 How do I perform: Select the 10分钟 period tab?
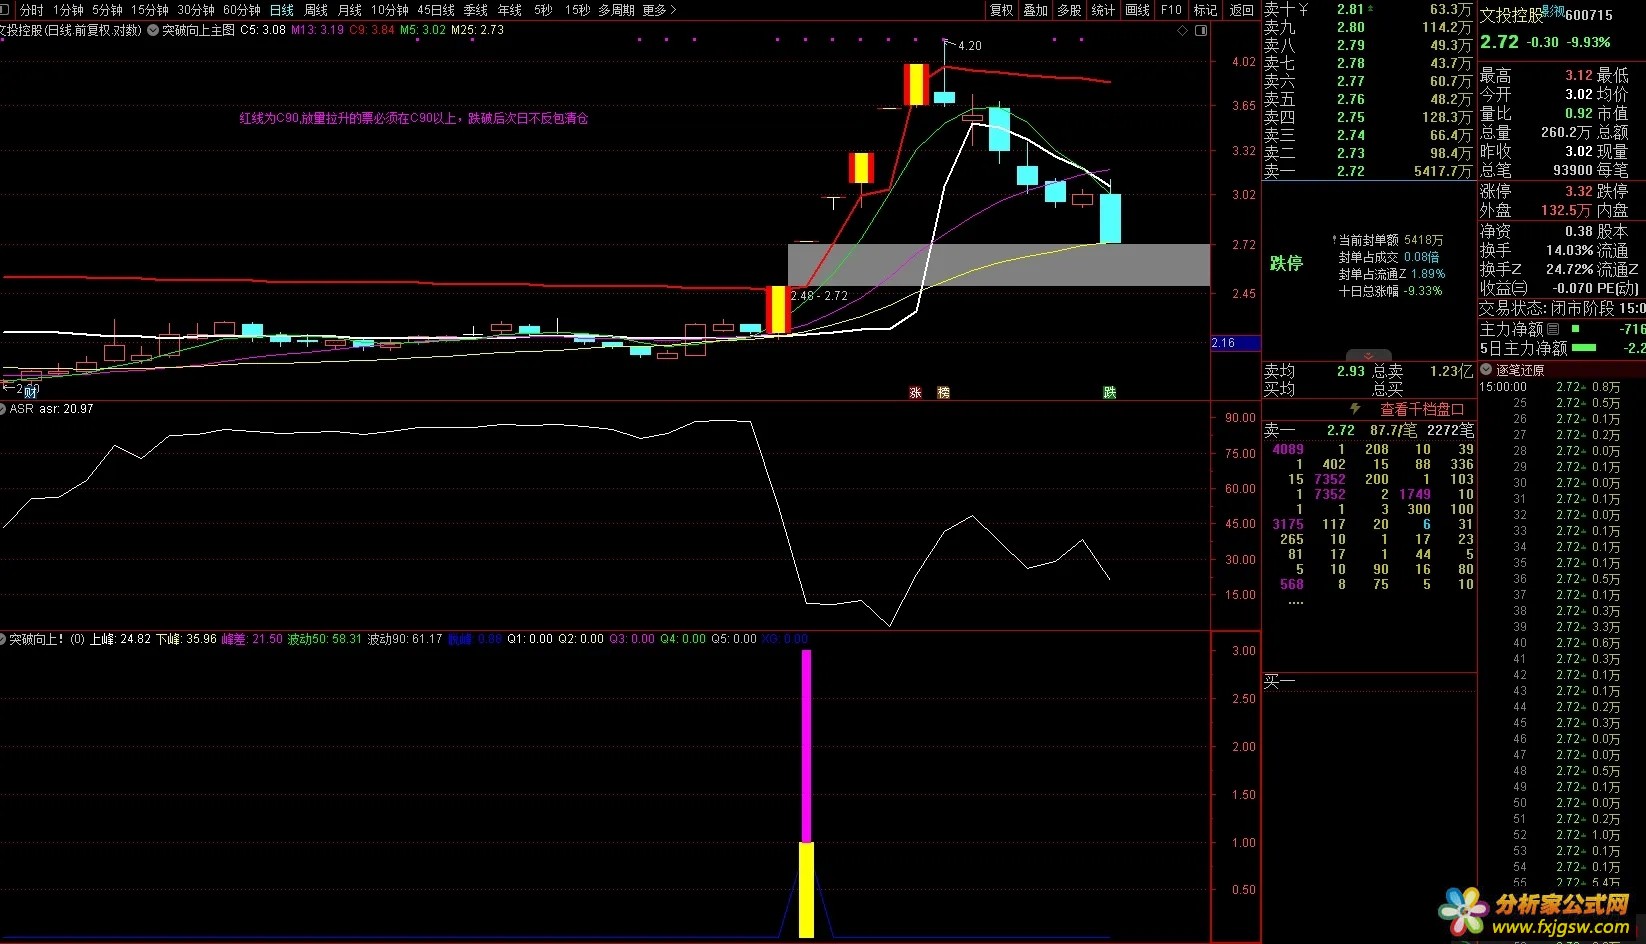point(390,10)
